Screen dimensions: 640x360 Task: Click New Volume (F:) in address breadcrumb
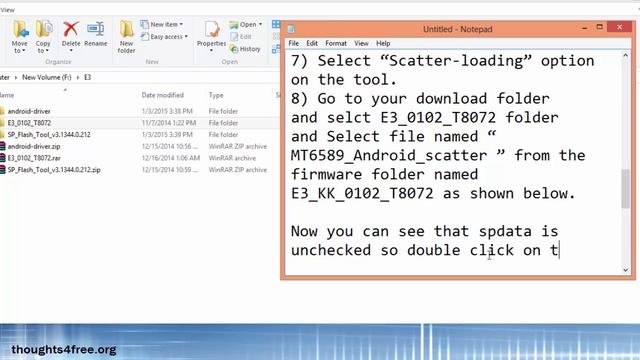[x=47, y=77]
